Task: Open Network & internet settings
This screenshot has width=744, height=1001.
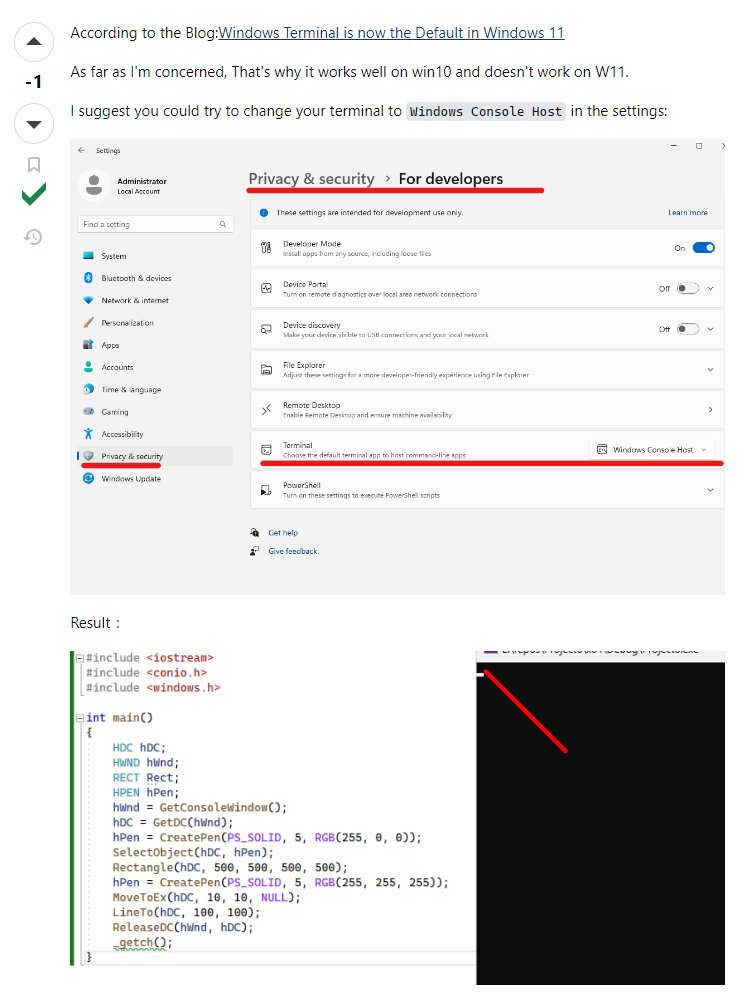Action: click(x=135, y=301)
